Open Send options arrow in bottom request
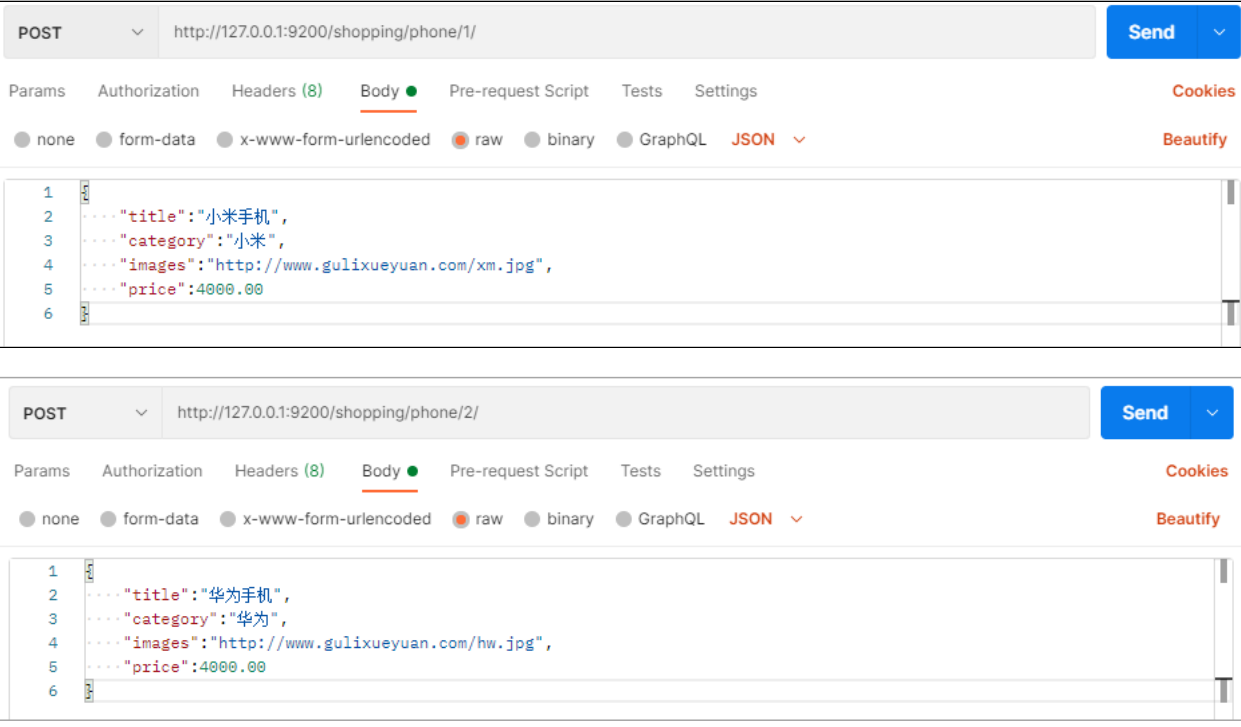Screen dimensions: 1241x727 [x=1212, y=413]
